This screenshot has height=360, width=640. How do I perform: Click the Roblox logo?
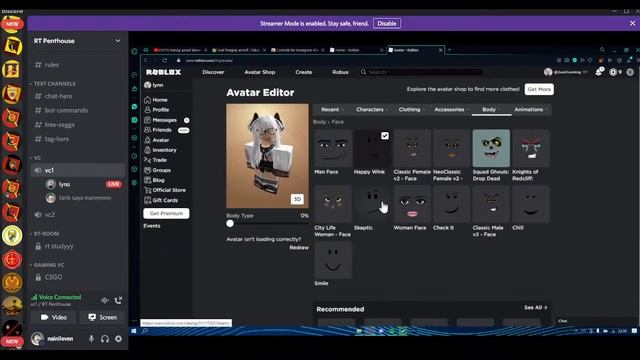[163, 72]
